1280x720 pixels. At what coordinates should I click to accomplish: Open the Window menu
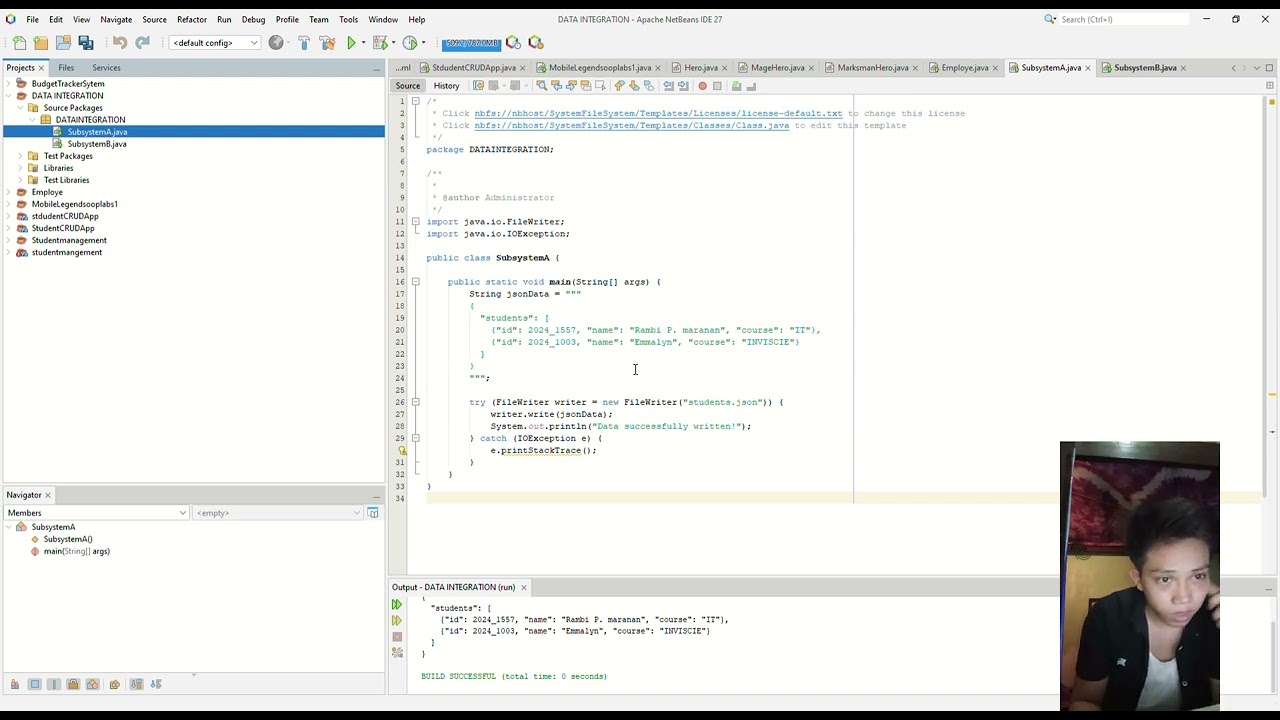[383, 19]
